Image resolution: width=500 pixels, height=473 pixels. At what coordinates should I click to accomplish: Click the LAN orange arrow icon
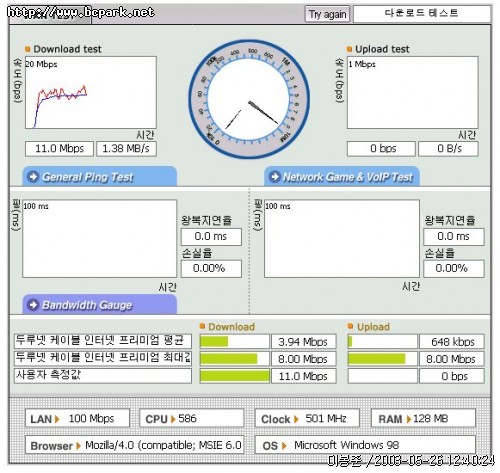(57, 419)
